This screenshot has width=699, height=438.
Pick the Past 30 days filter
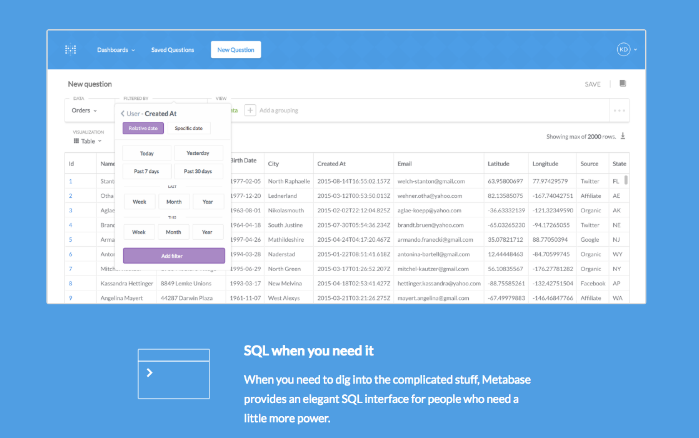pyautogui.click(x=198, y=171)
